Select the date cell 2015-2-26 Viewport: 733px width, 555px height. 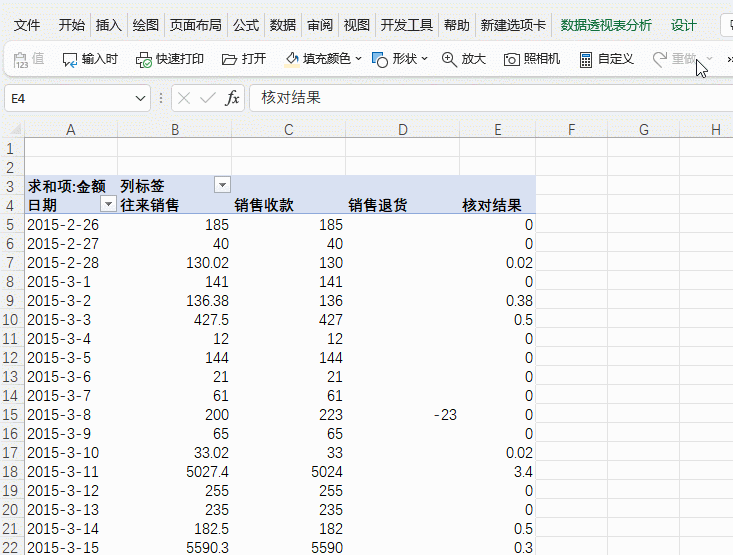click(x=71, y=225)
